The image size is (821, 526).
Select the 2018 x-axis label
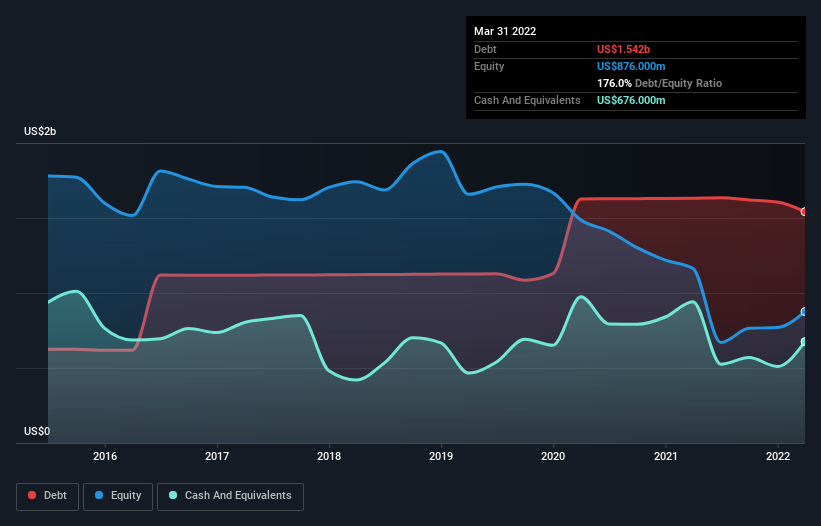[x=329, y=456]
